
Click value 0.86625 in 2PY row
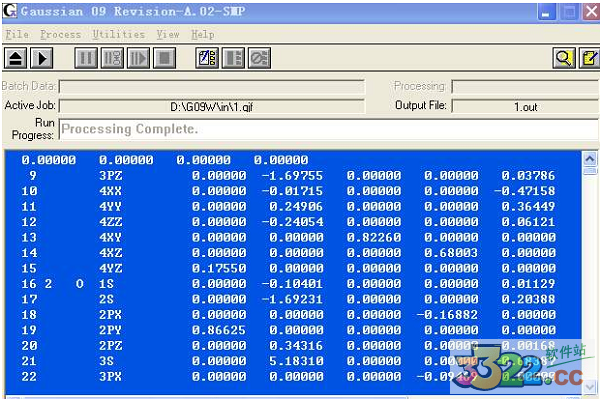[219, 330]
